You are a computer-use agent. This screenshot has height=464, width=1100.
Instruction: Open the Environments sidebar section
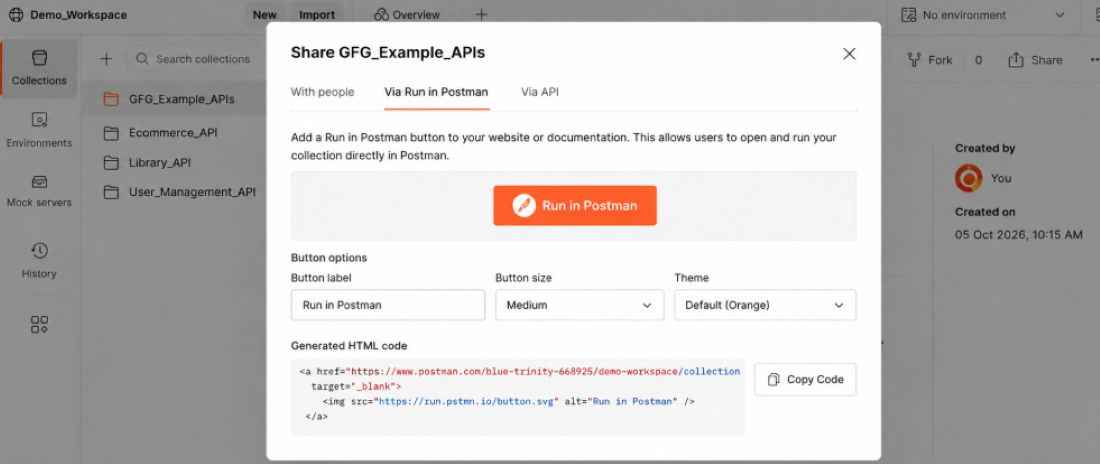(39, 131)
